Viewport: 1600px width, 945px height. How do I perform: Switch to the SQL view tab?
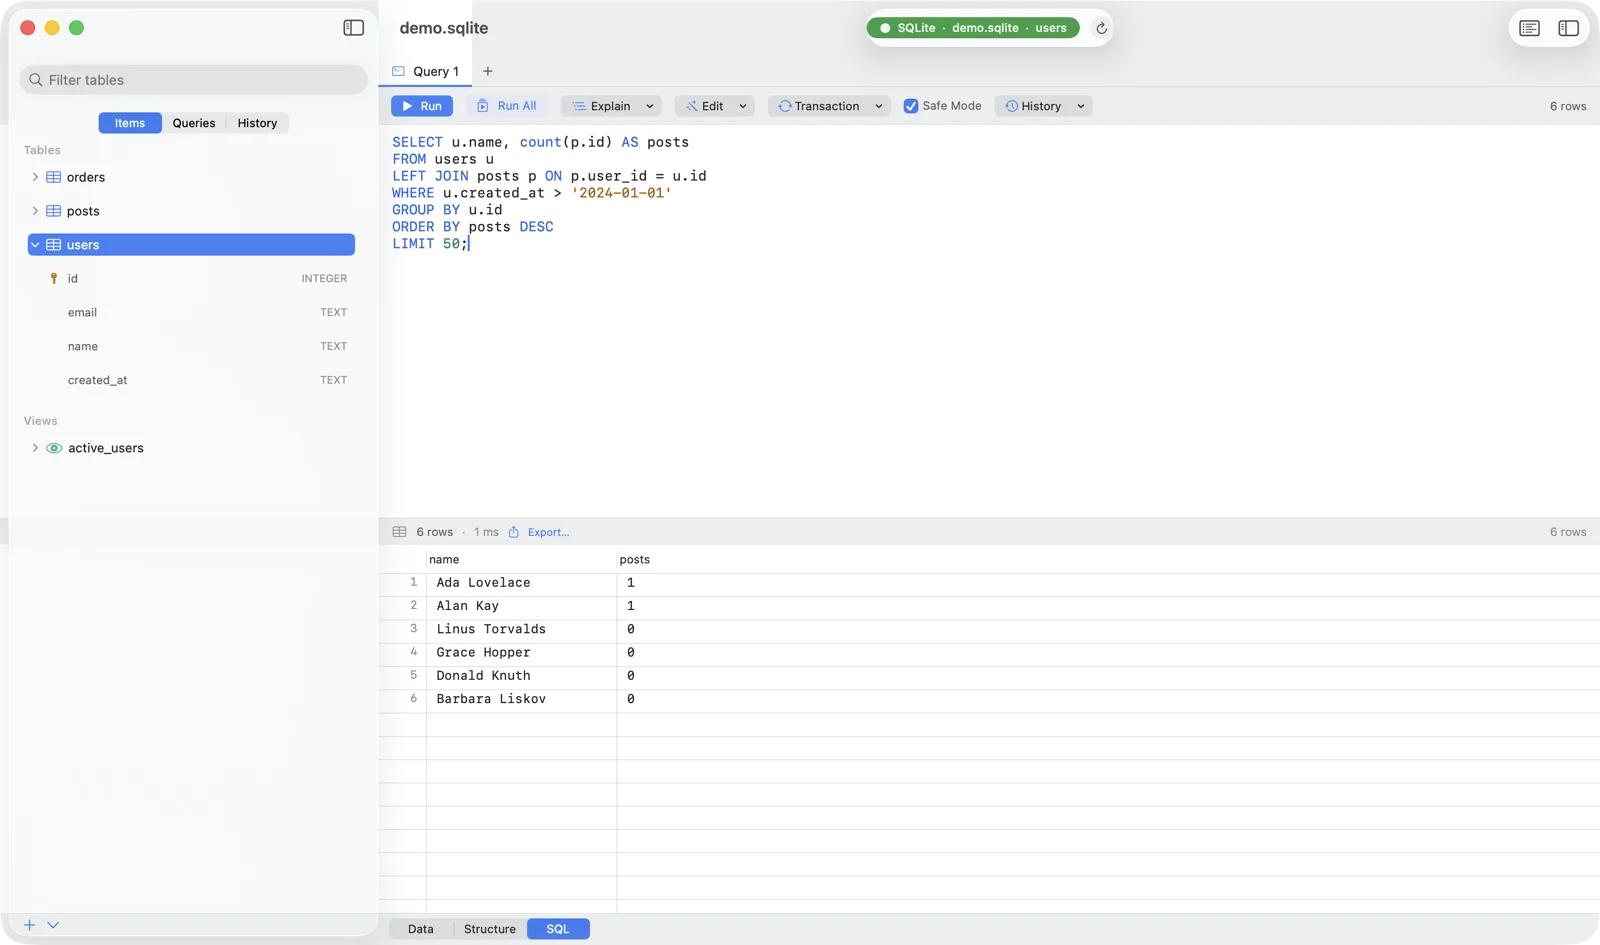558,929
